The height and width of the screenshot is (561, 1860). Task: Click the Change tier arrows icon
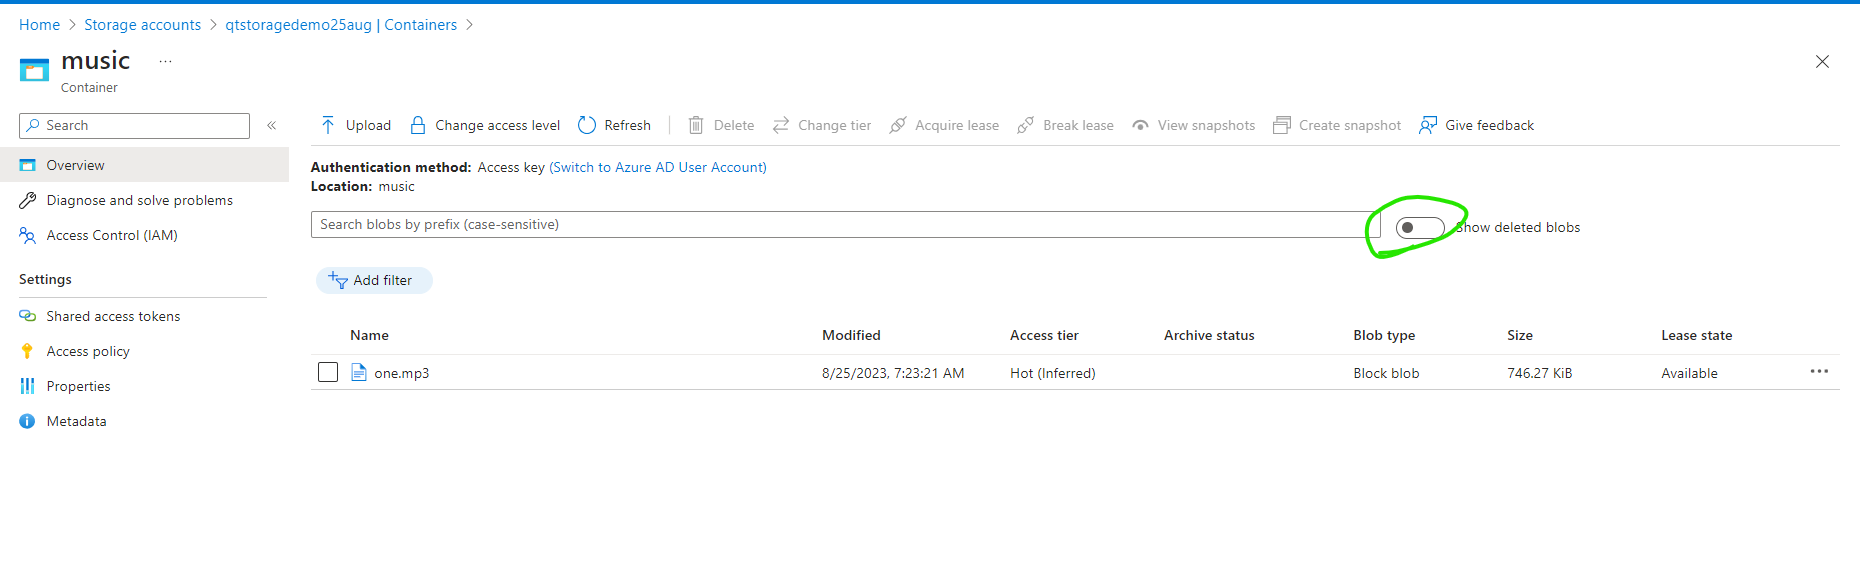781,125
